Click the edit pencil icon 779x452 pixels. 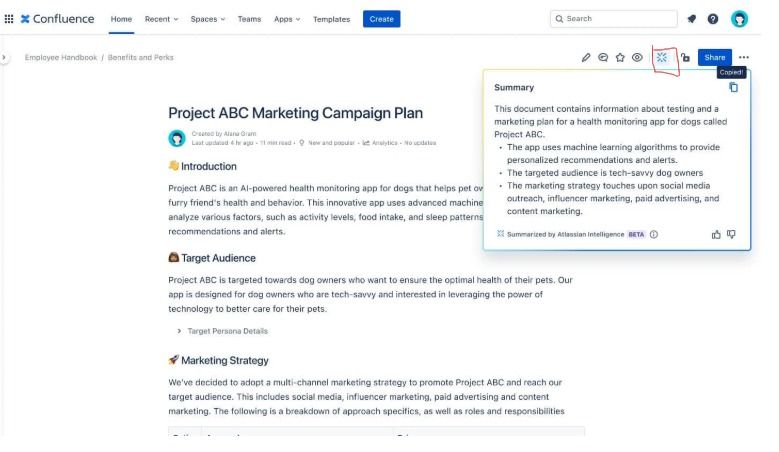586,58
